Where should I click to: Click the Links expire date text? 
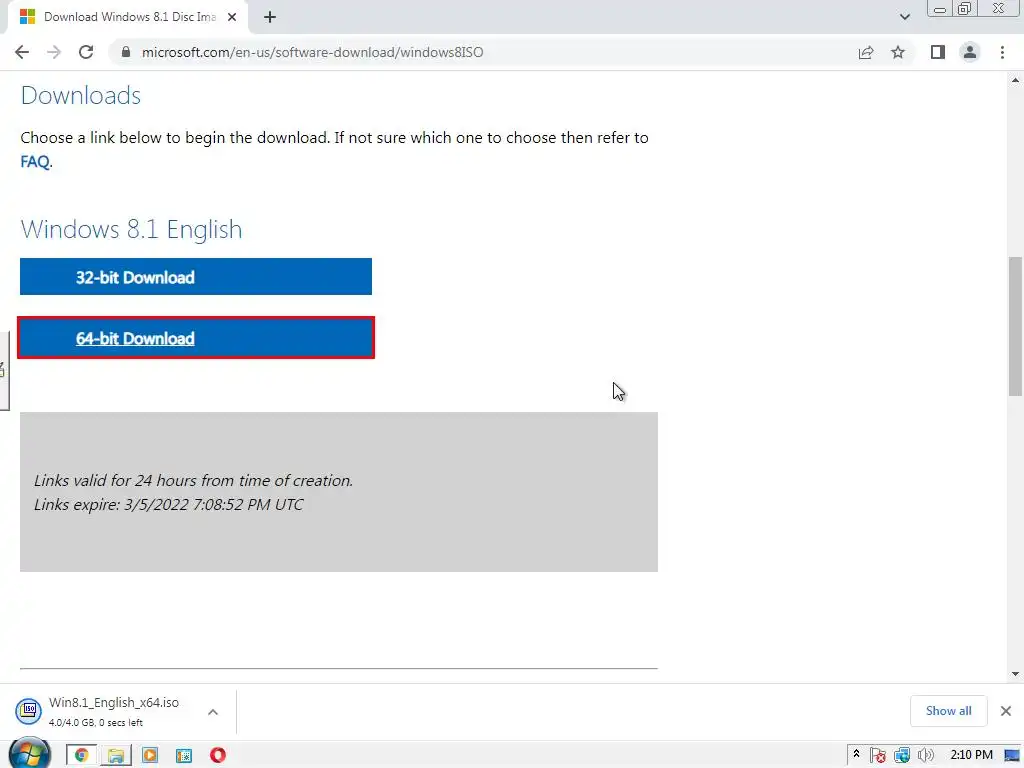pos(168,505)
